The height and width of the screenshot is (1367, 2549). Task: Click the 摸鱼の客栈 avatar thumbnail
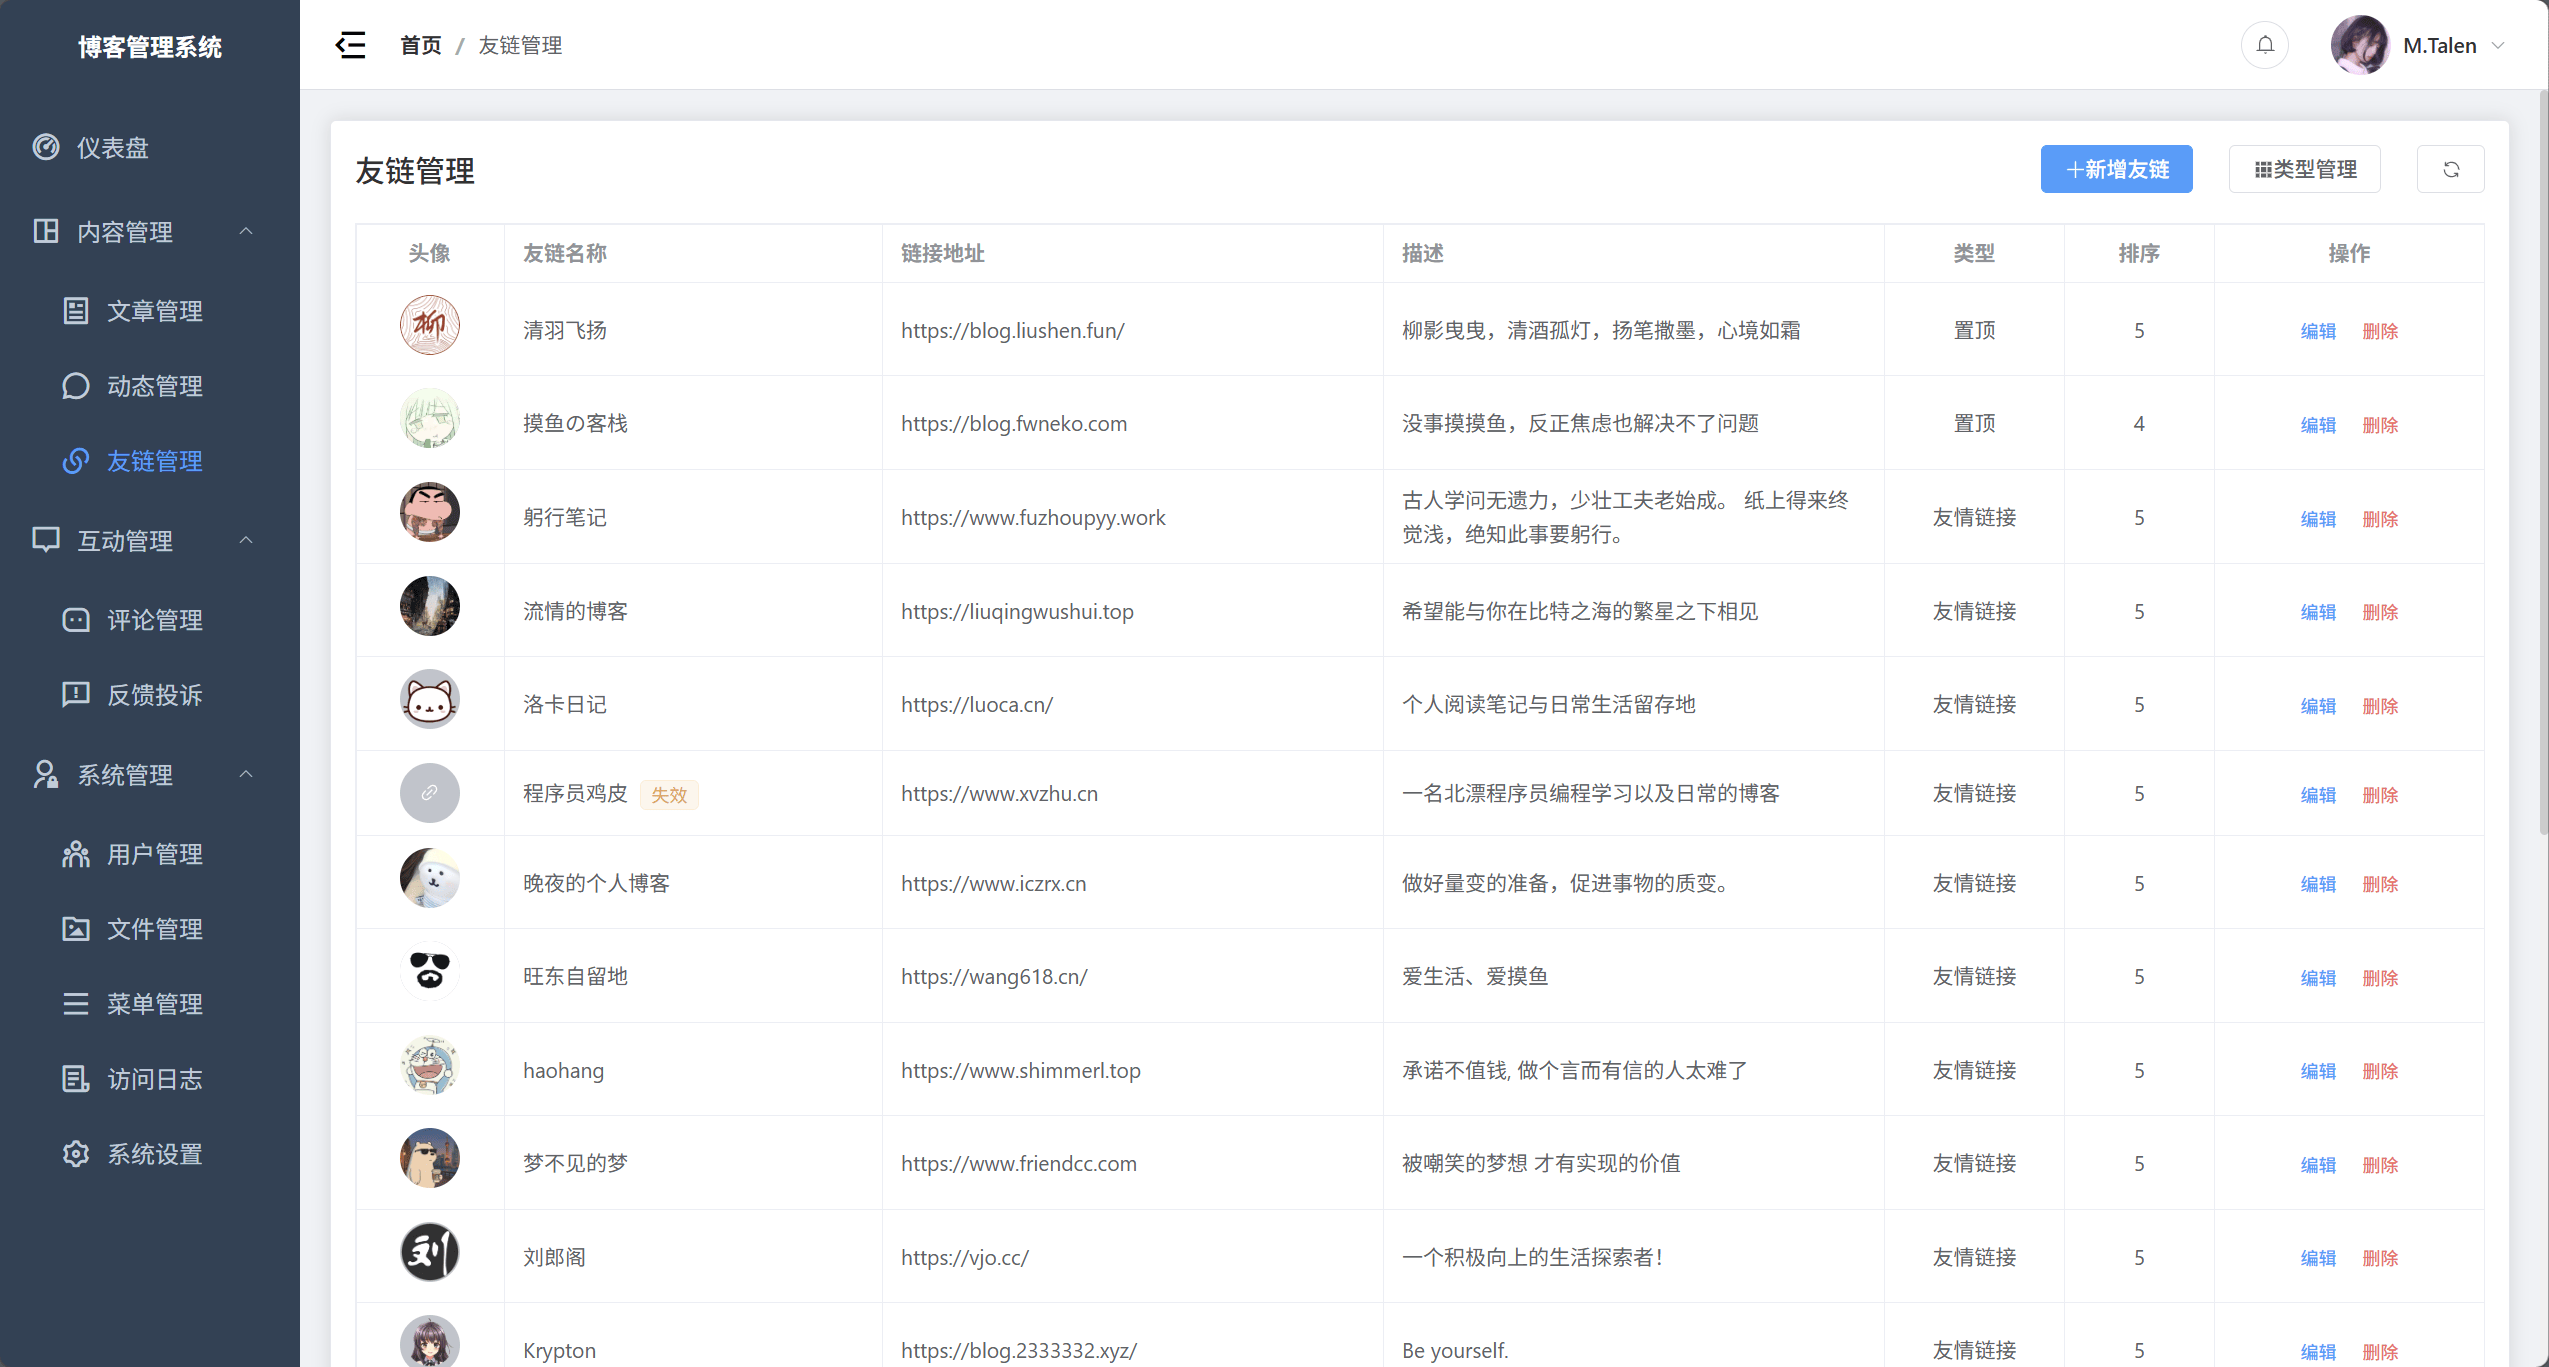[x=429, y=419]
